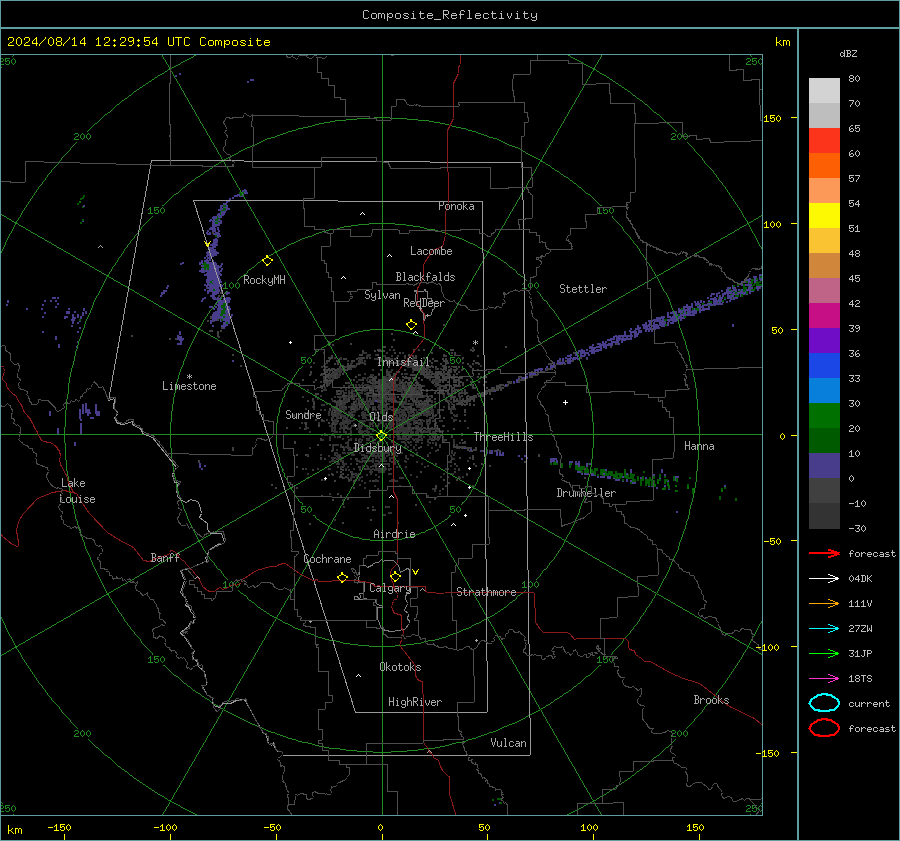900x841 pixels.
Task: Click the asterisk marker above Limestone
Action: pyautogui.click(x=189, y=377)
